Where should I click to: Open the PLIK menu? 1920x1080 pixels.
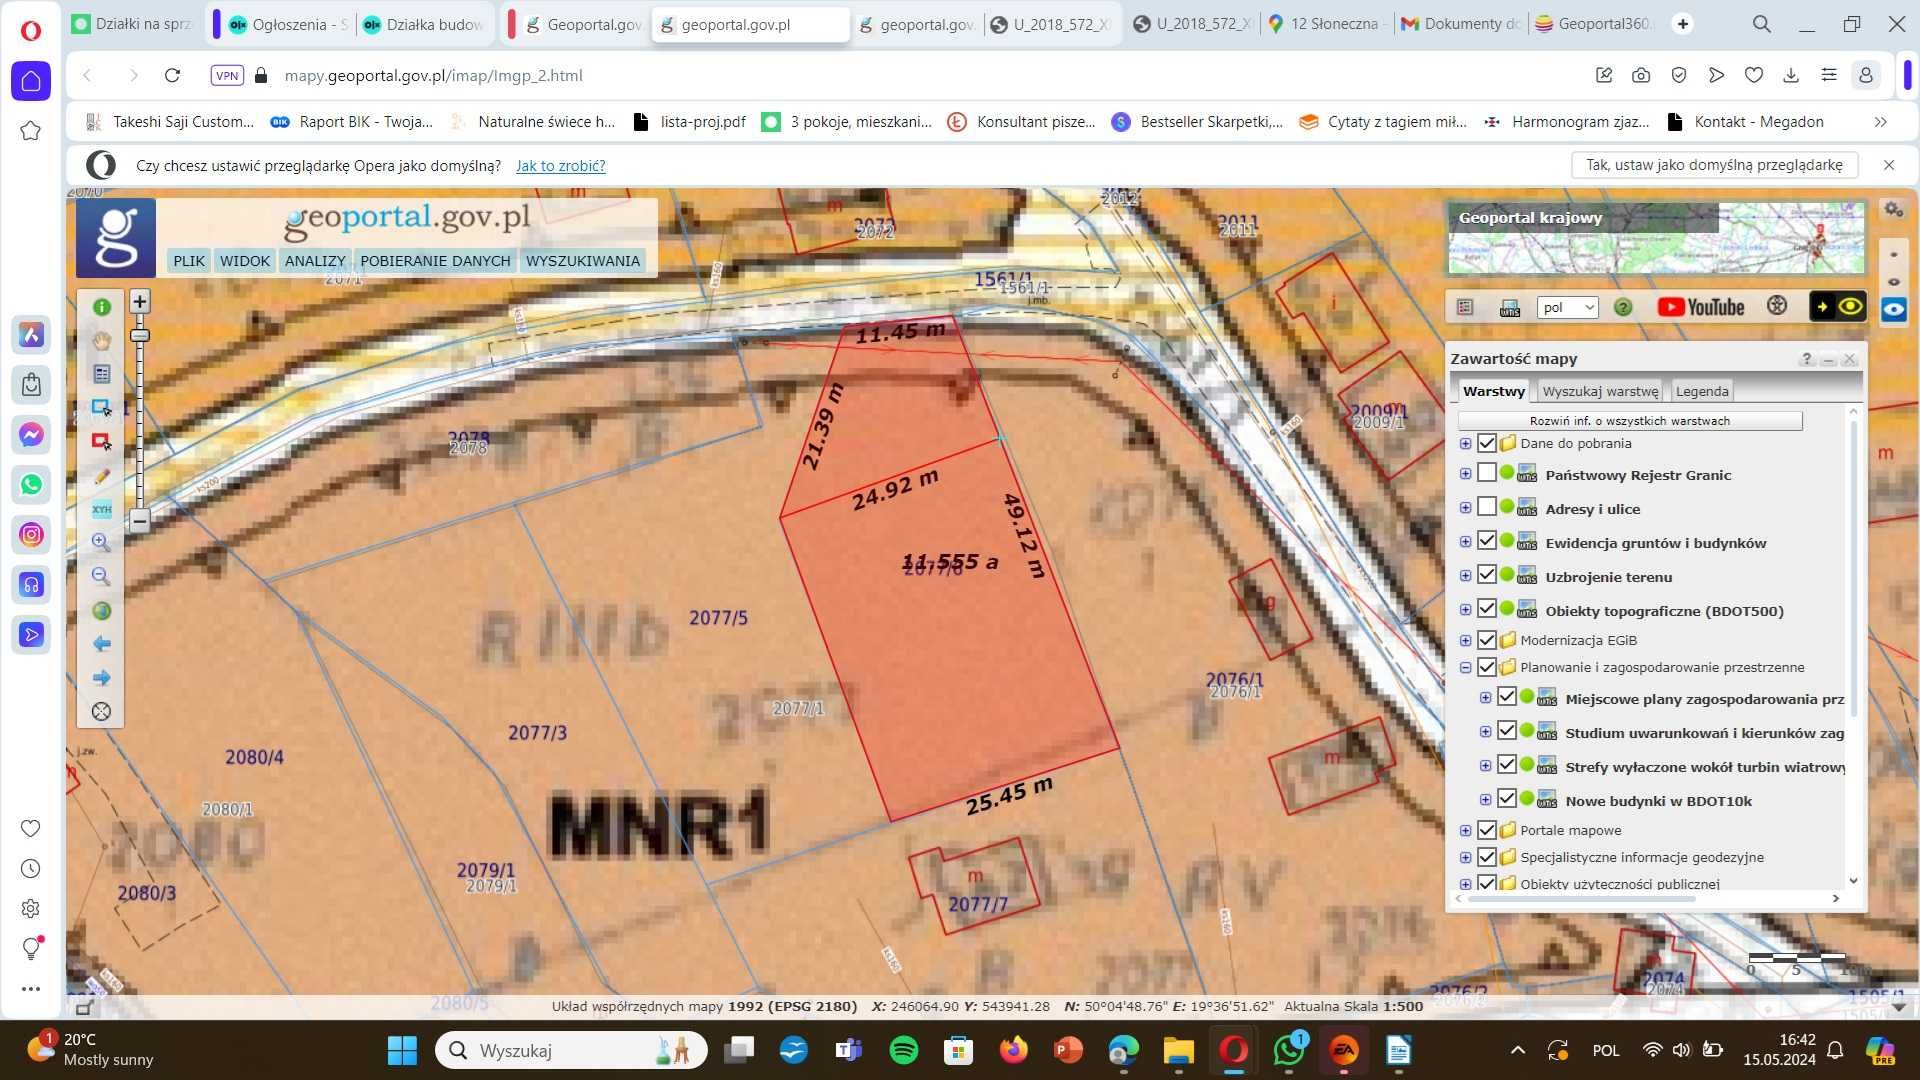coord(188,261)
